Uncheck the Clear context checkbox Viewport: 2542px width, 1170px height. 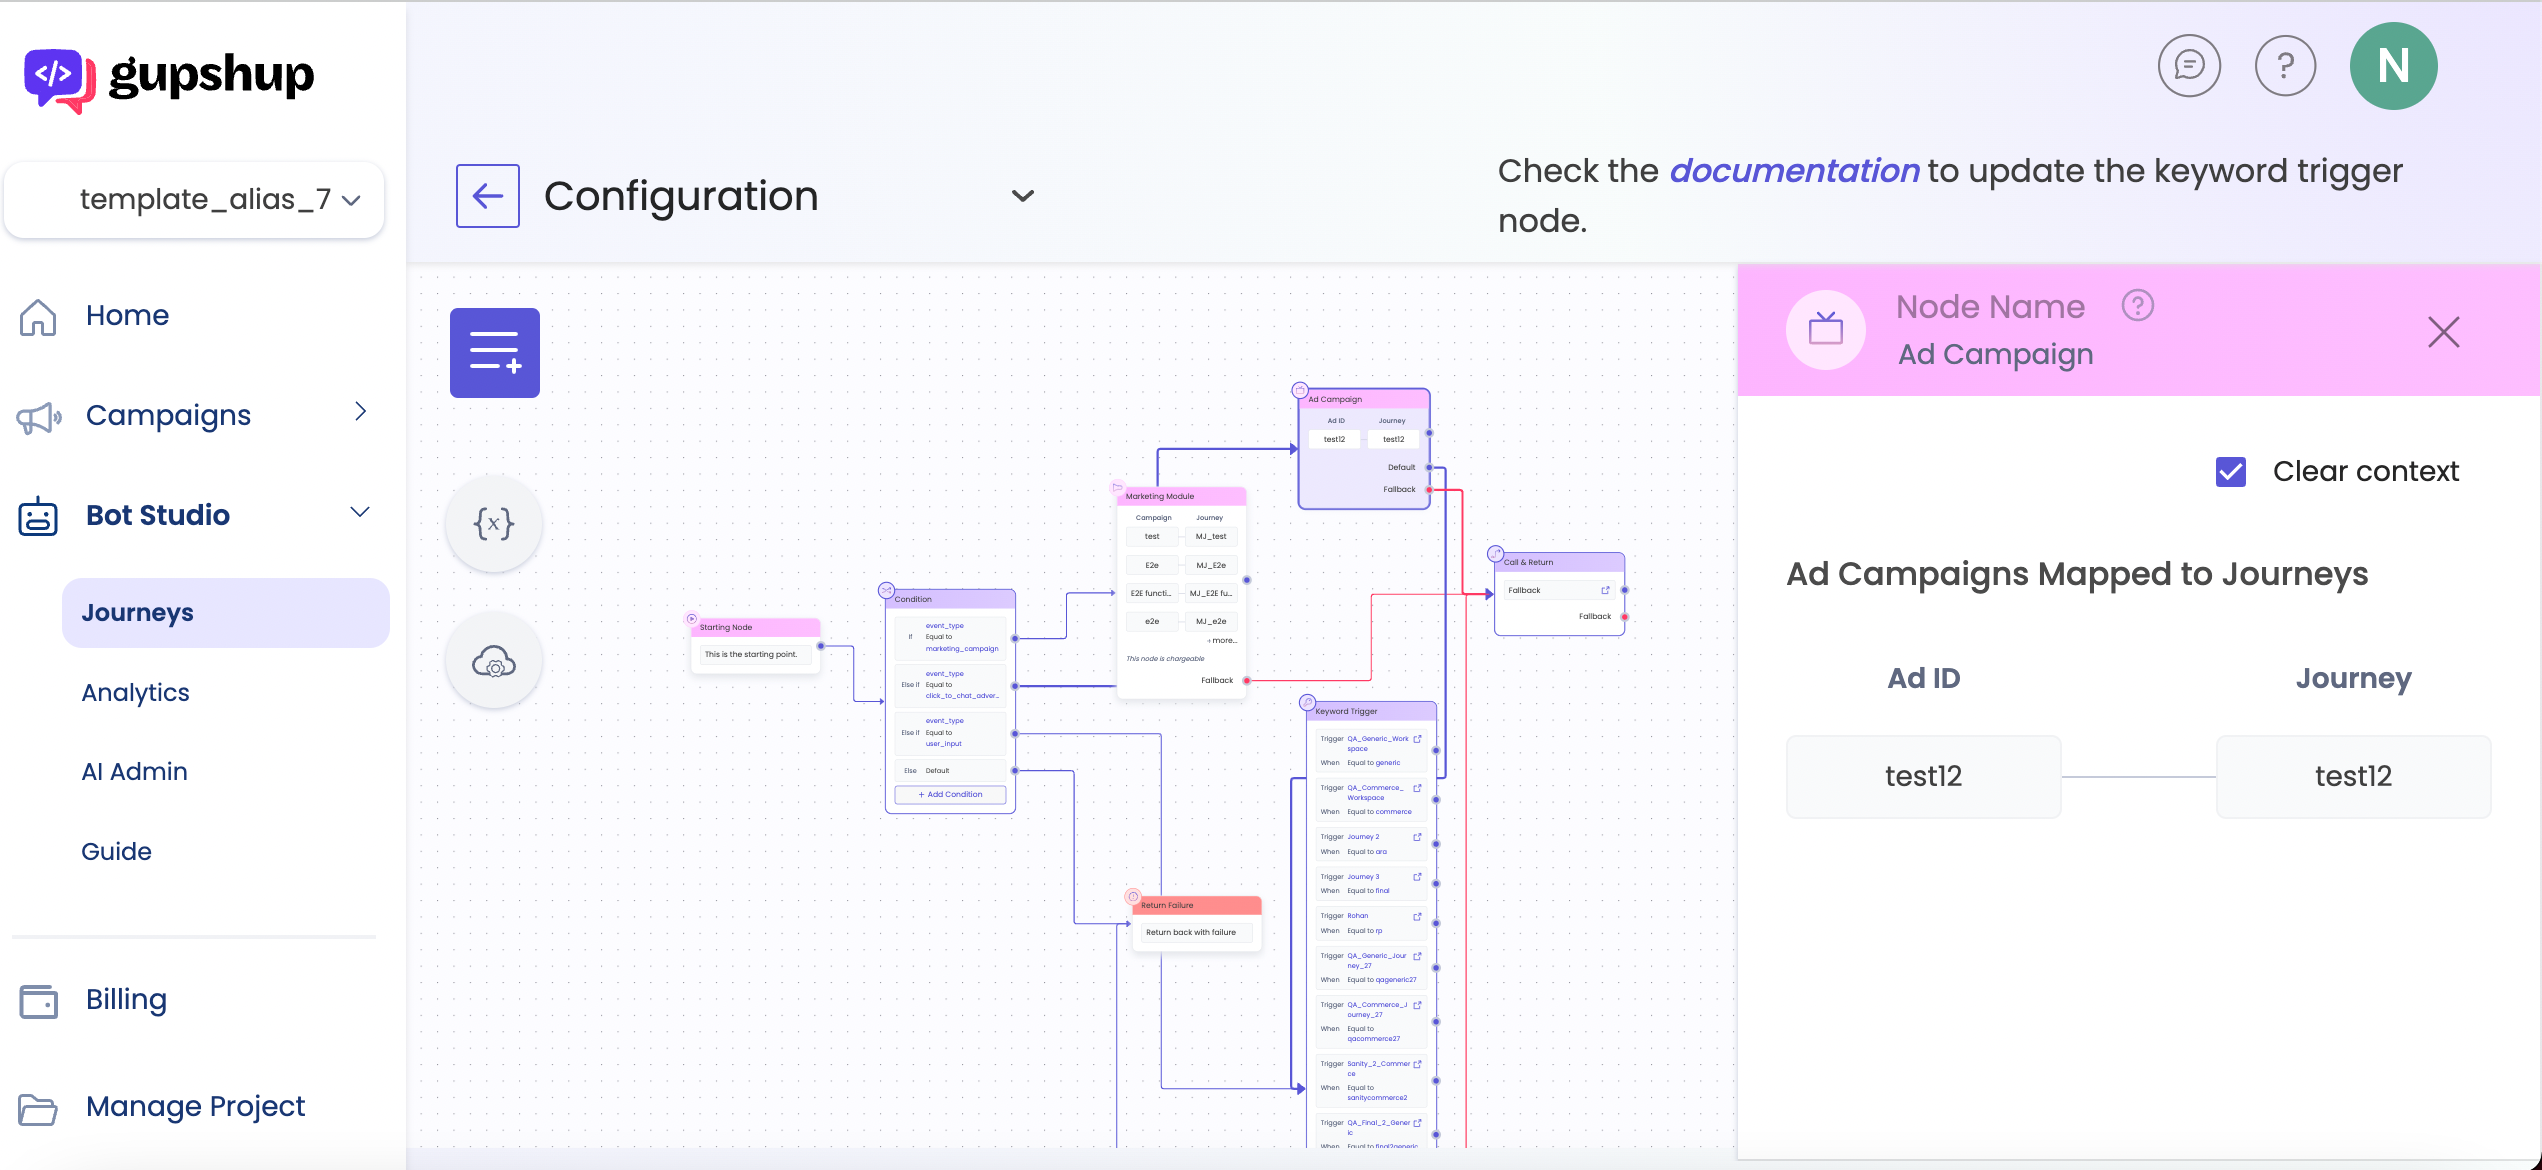click(2230, 471)
